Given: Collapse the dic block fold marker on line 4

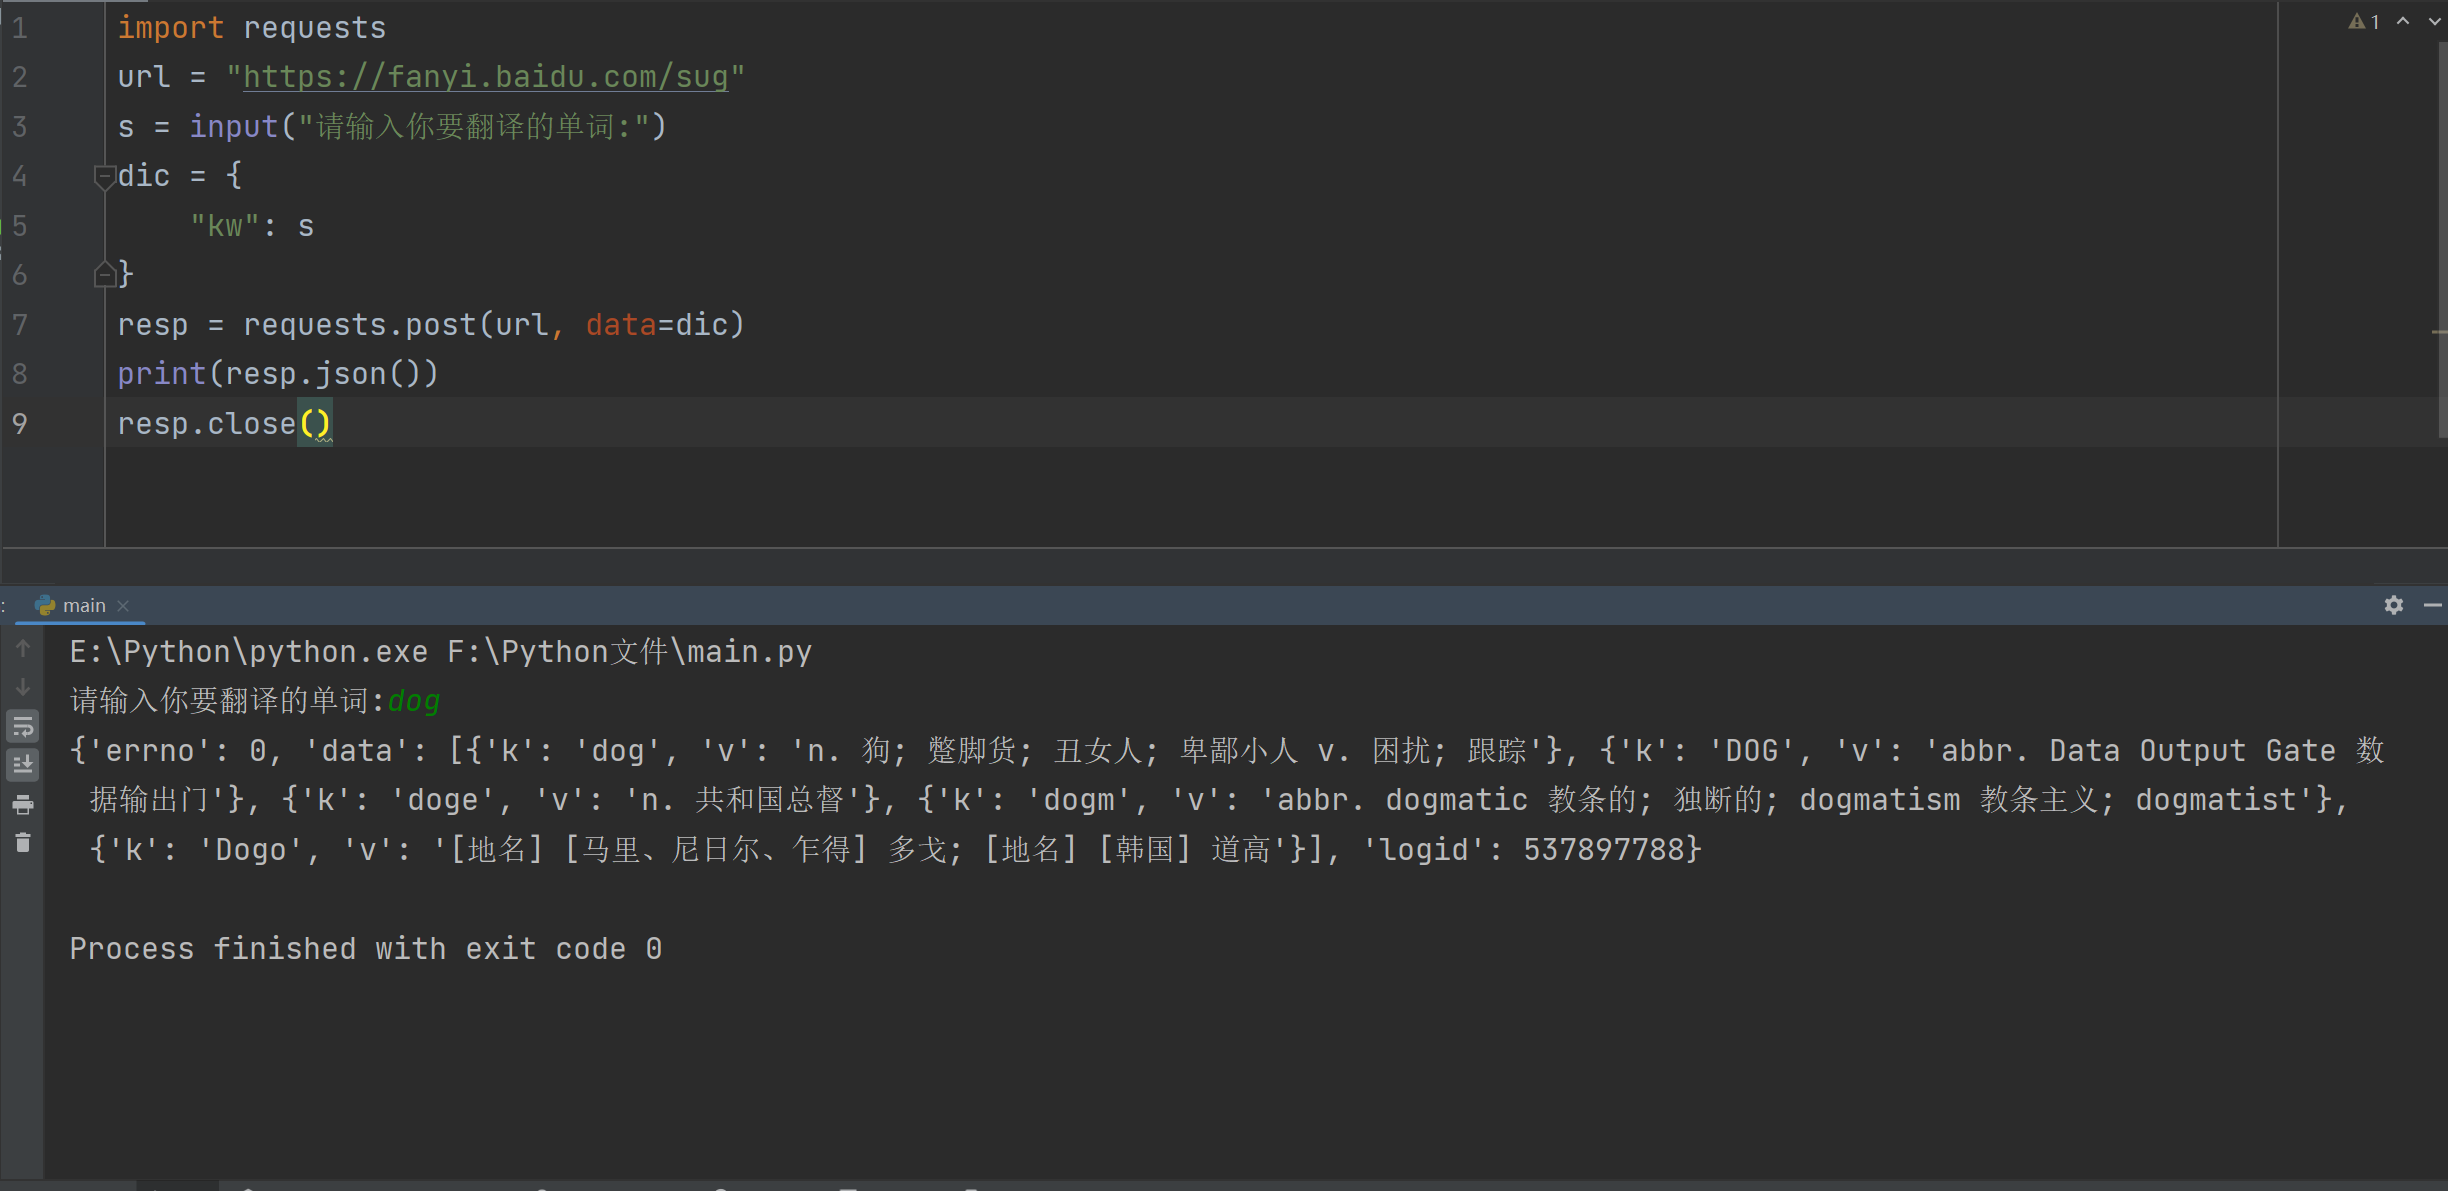Looking at the screenshot, I should tap(104, 177).
